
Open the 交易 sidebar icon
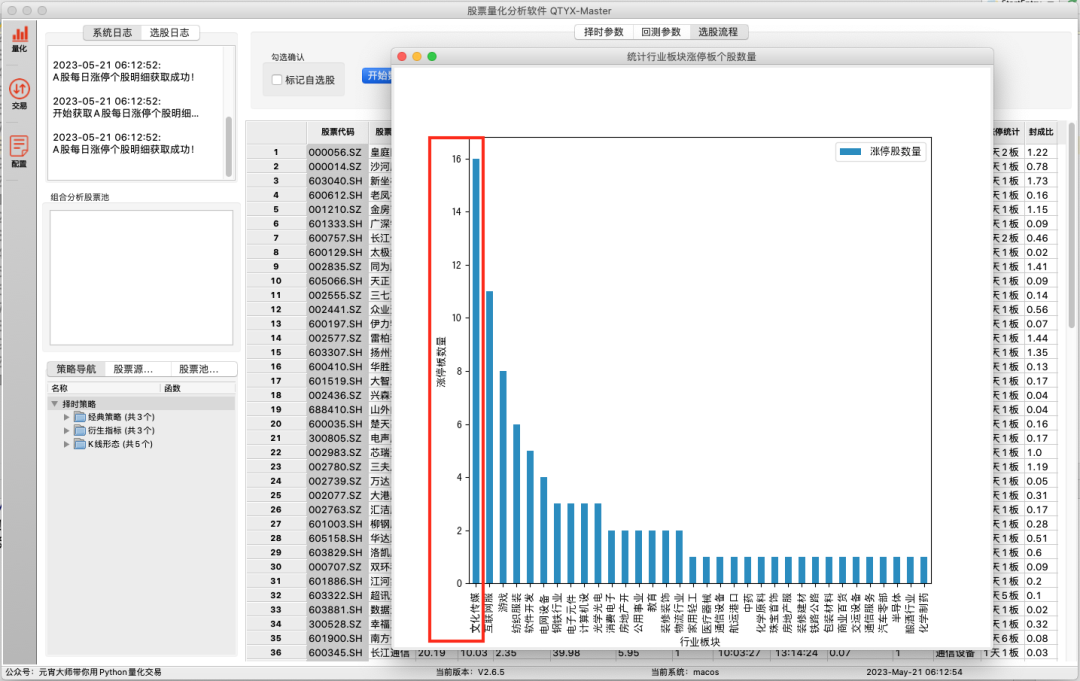click(x=19, y=94)
